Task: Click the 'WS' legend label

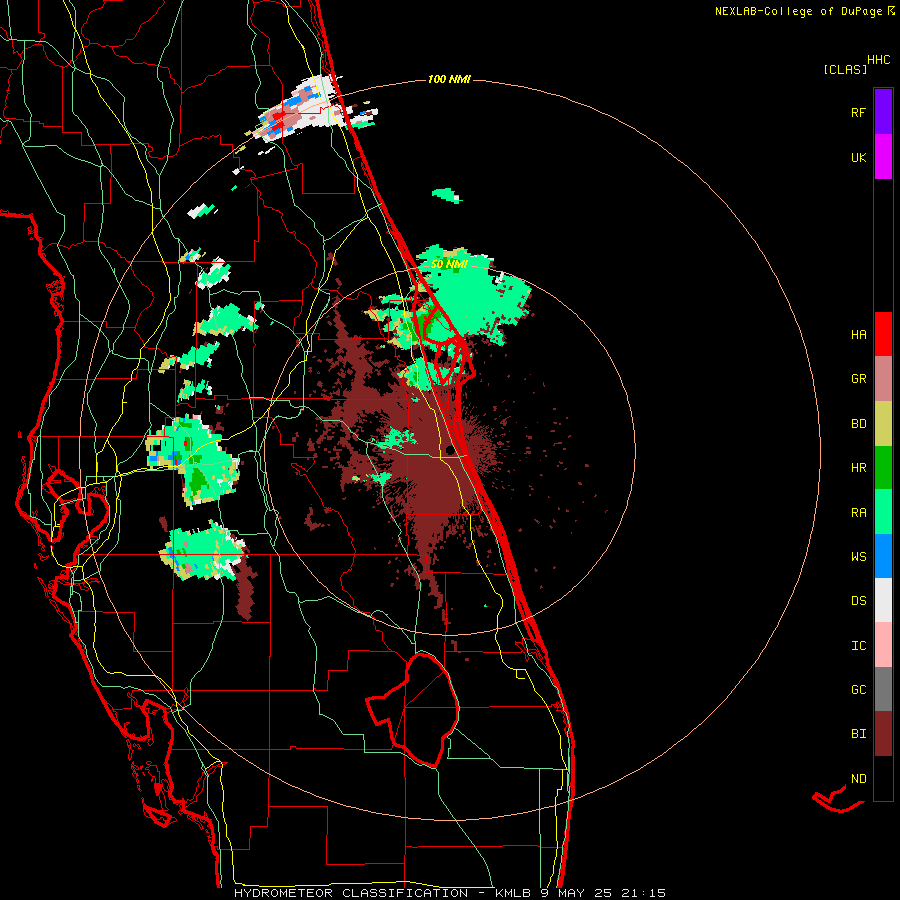Action: tap(858, 557)
